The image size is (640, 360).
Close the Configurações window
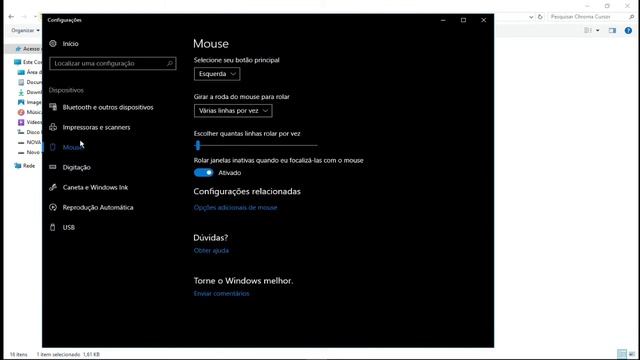pos(484,20)
